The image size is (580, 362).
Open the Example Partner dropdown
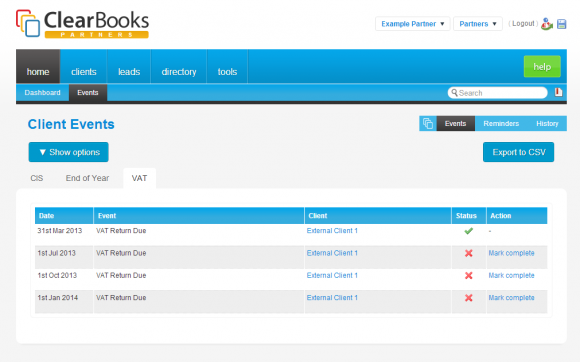(412, 24)
